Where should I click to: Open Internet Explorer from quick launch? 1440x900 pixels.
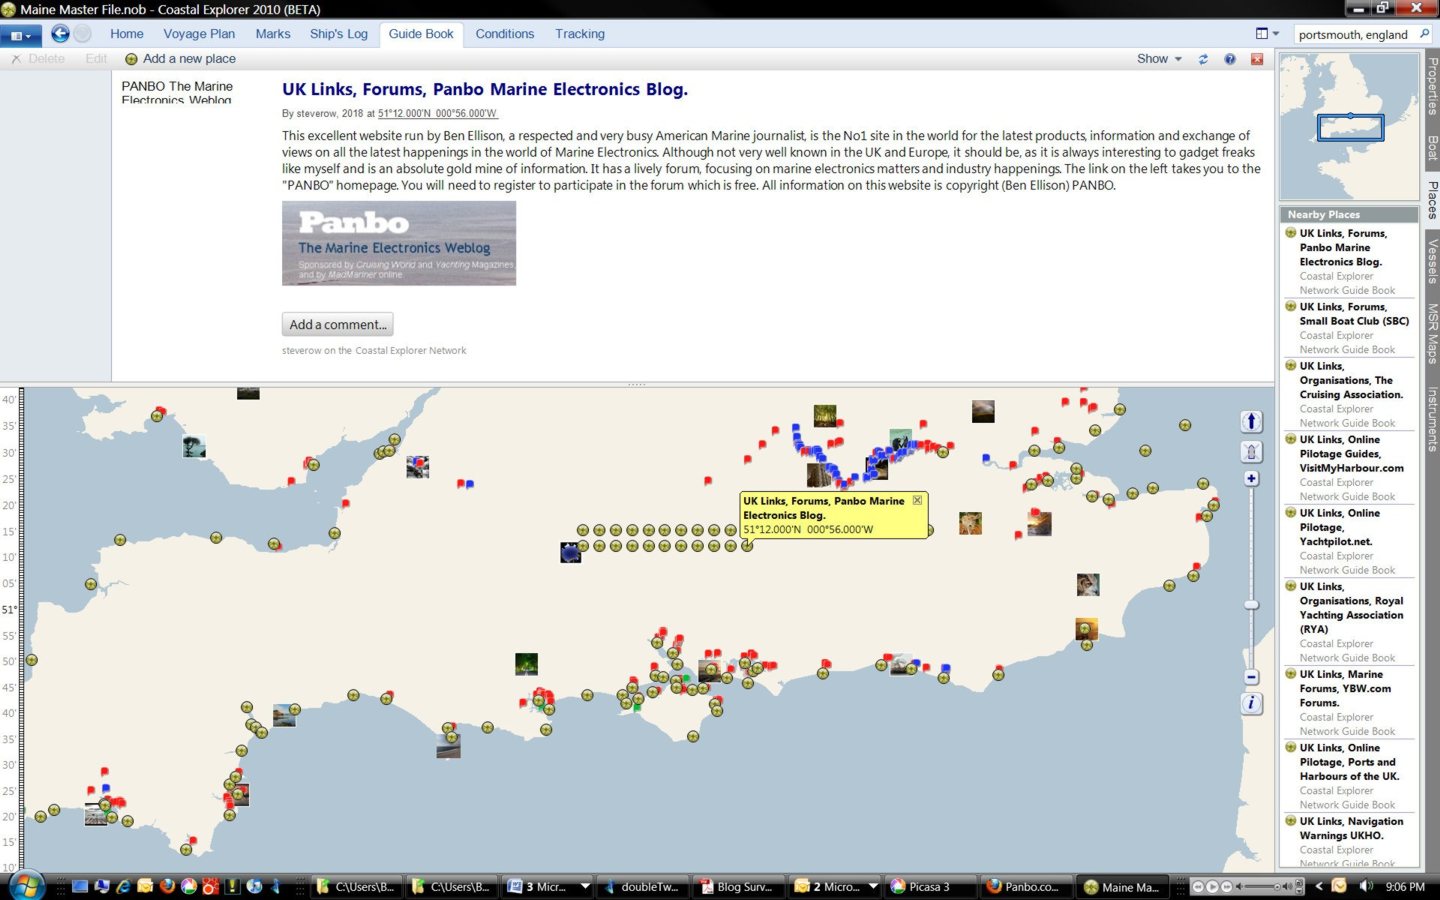click(x=123, y=886)
